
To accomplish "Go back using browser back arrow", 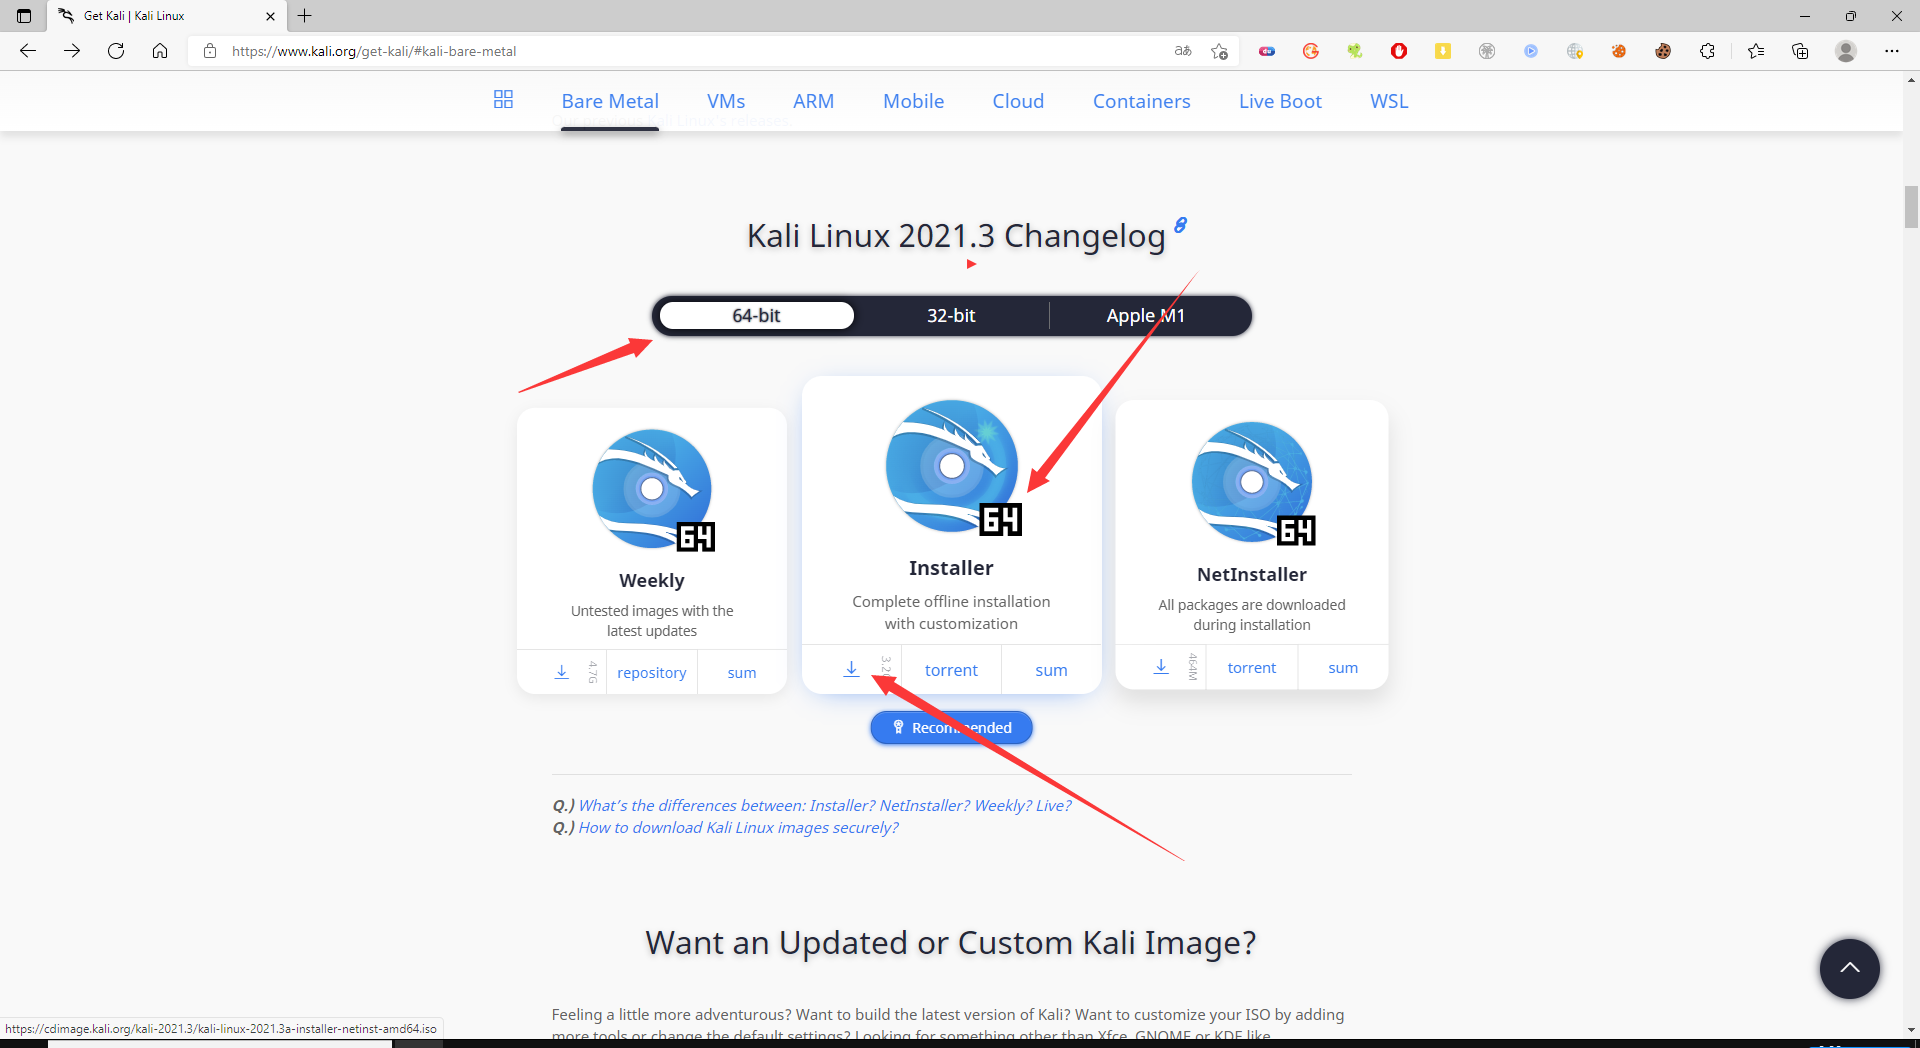I will [x=28, y=51].
